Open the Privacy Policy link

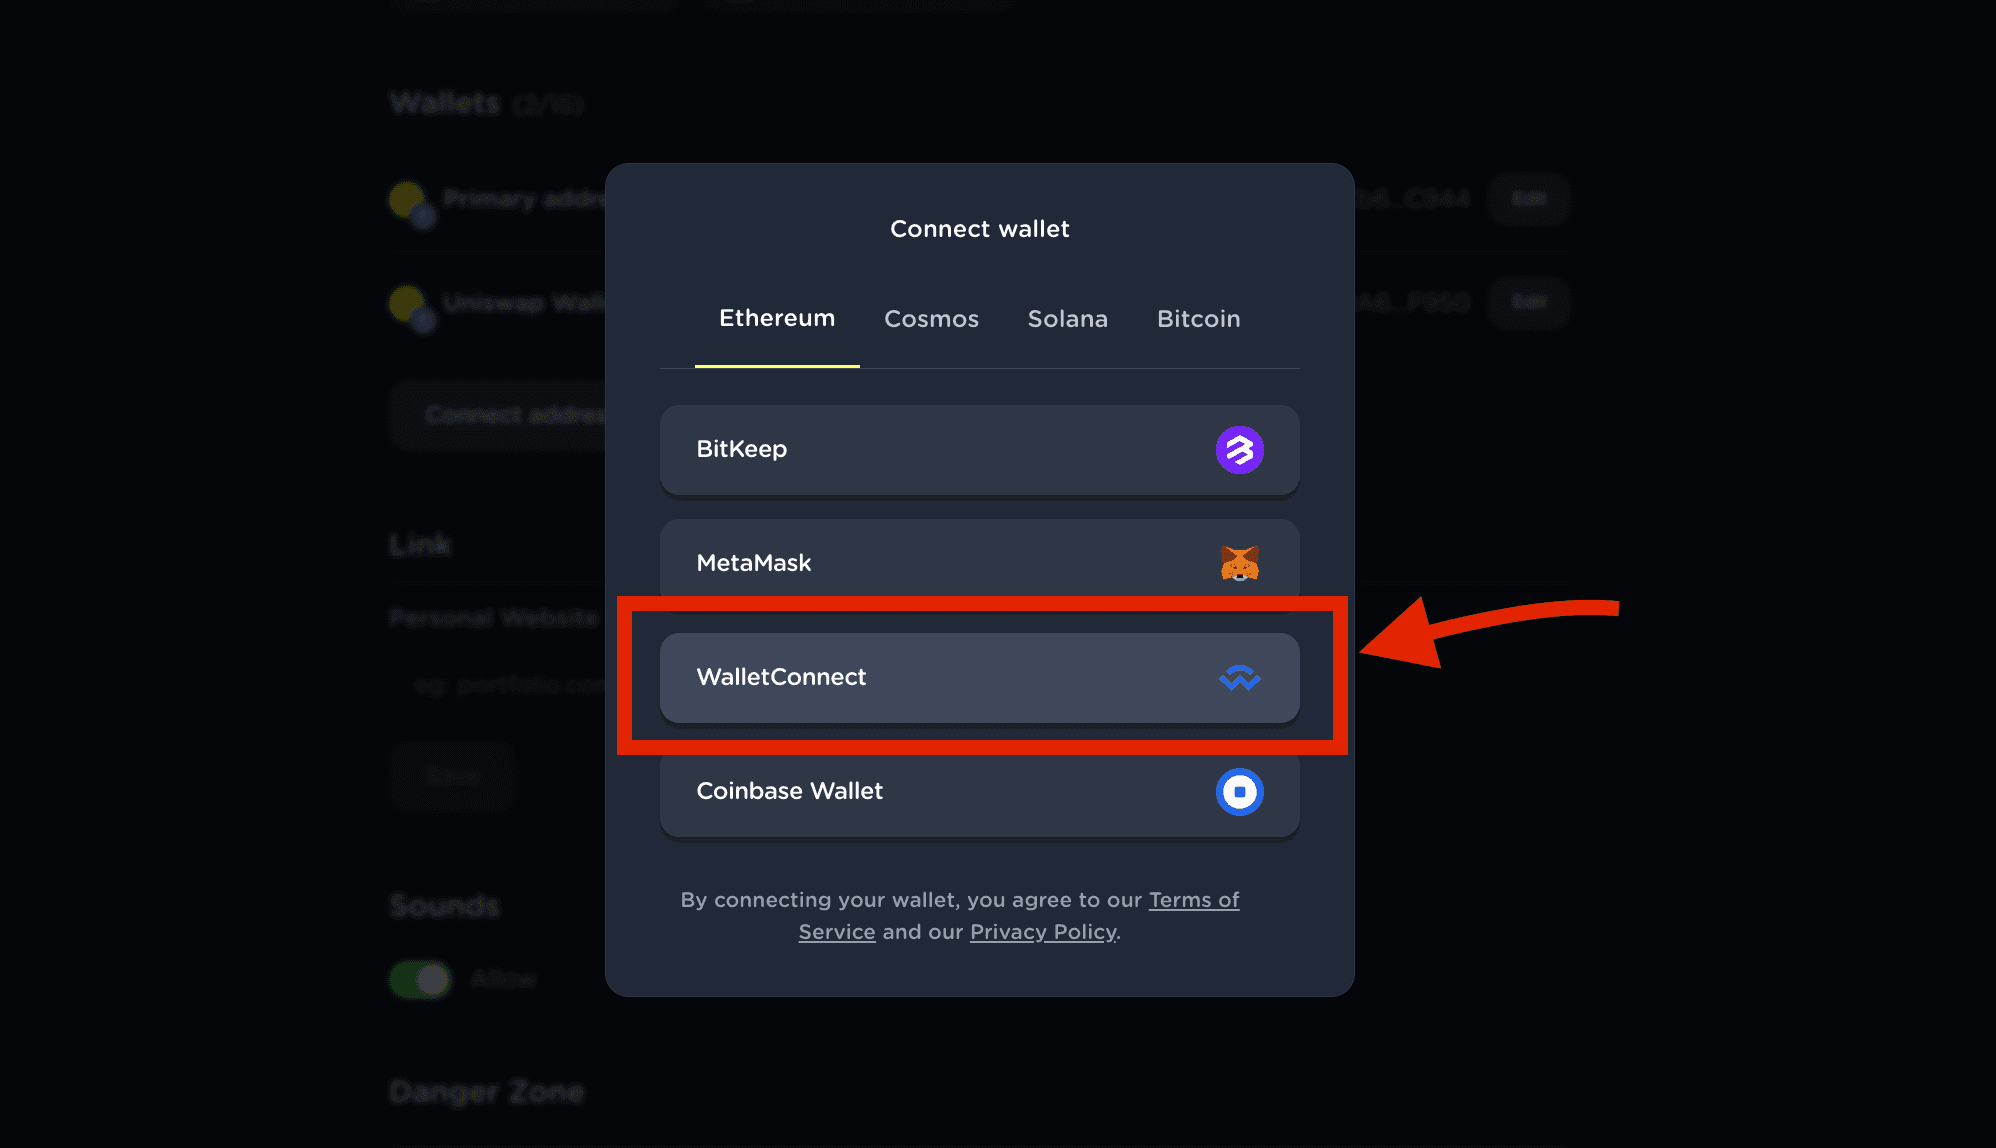click(1043, 932)
